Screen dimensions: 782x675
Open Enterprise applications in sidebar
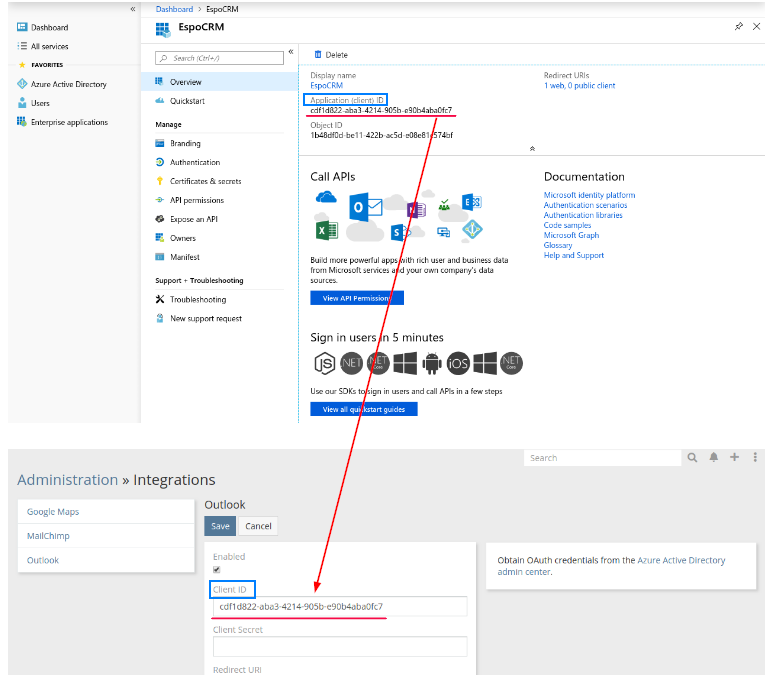(69, 122)
